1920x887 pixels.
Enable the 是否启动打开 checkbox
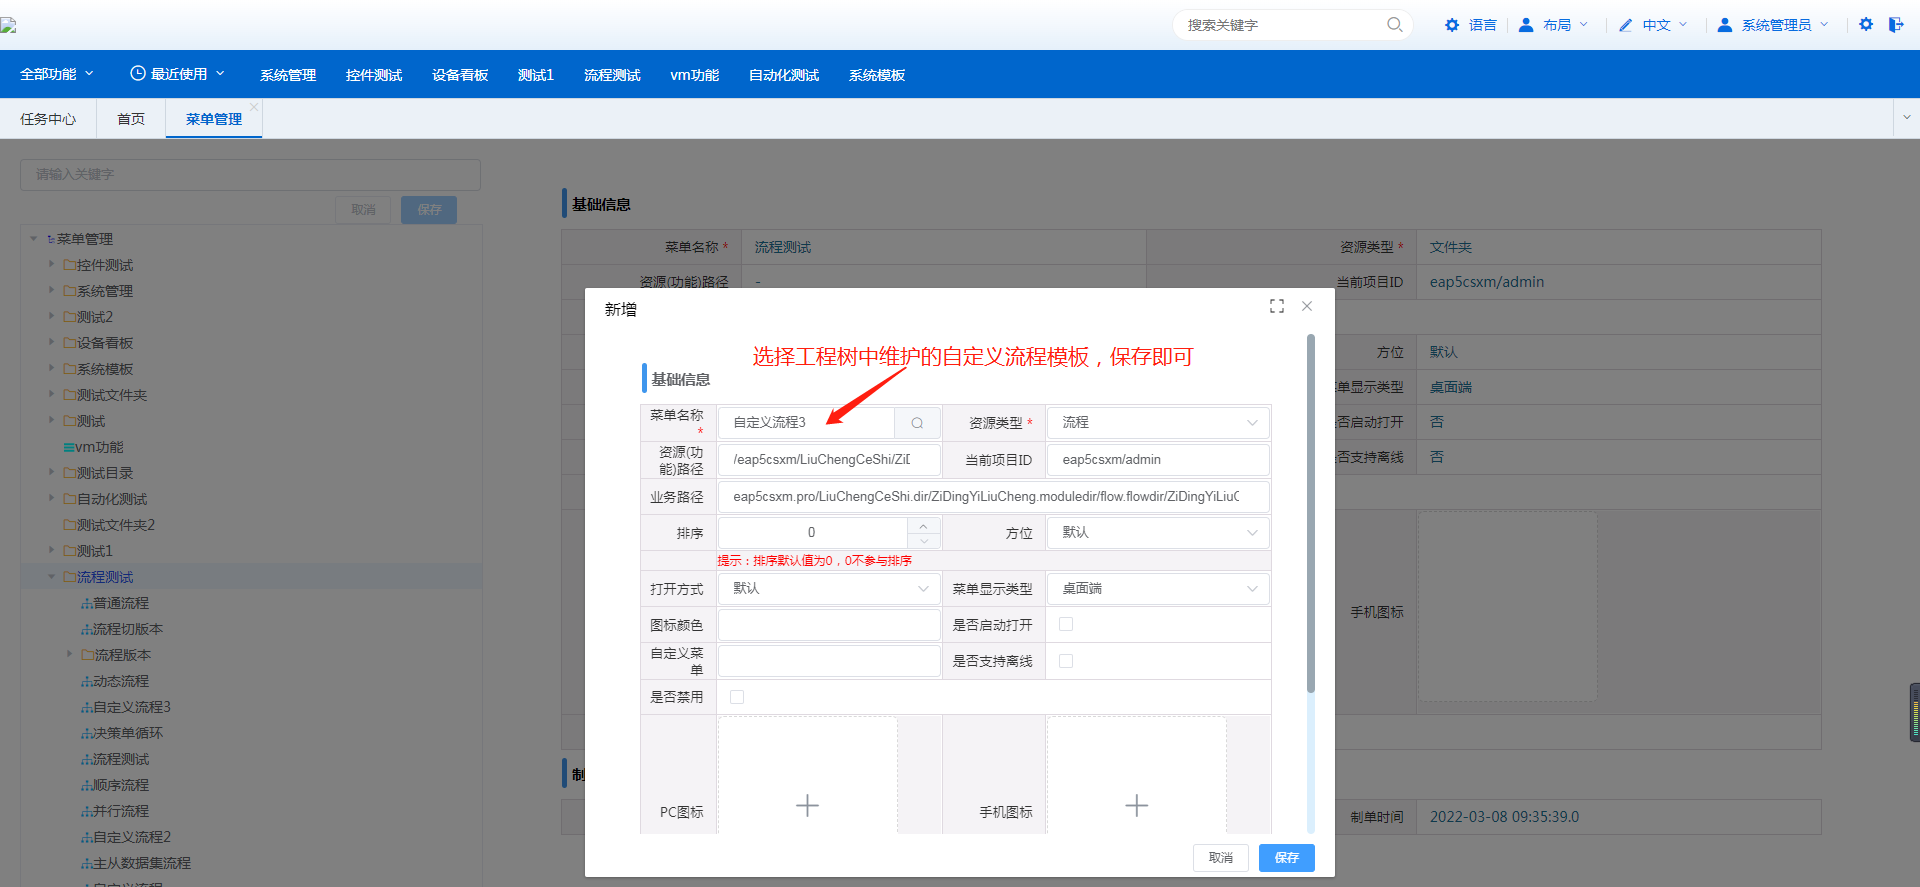point(1066,624)
